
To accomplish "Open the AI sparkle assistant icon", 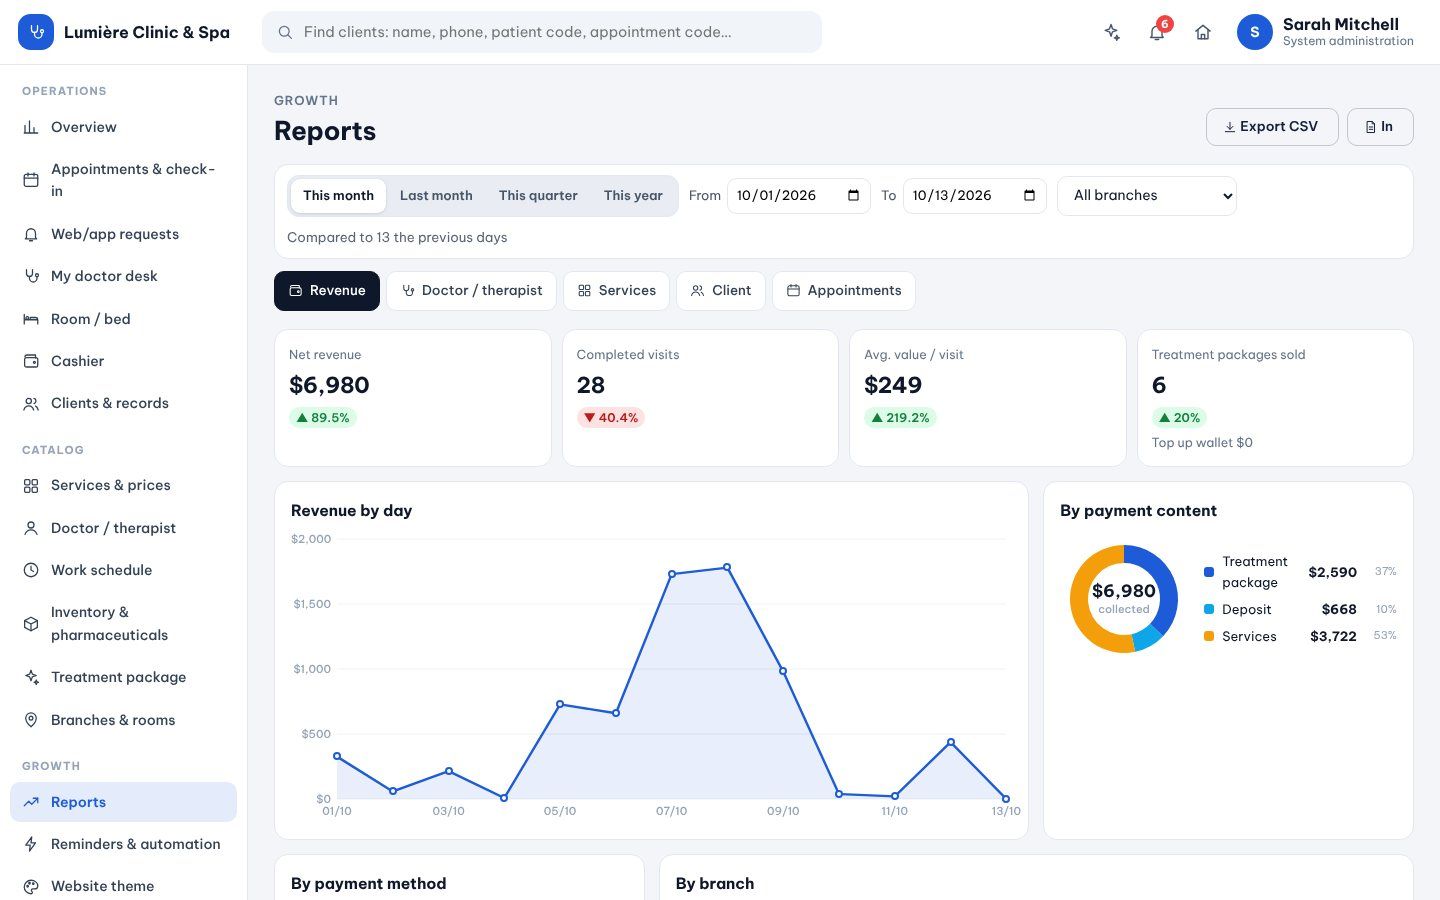I will [1112, 32].
